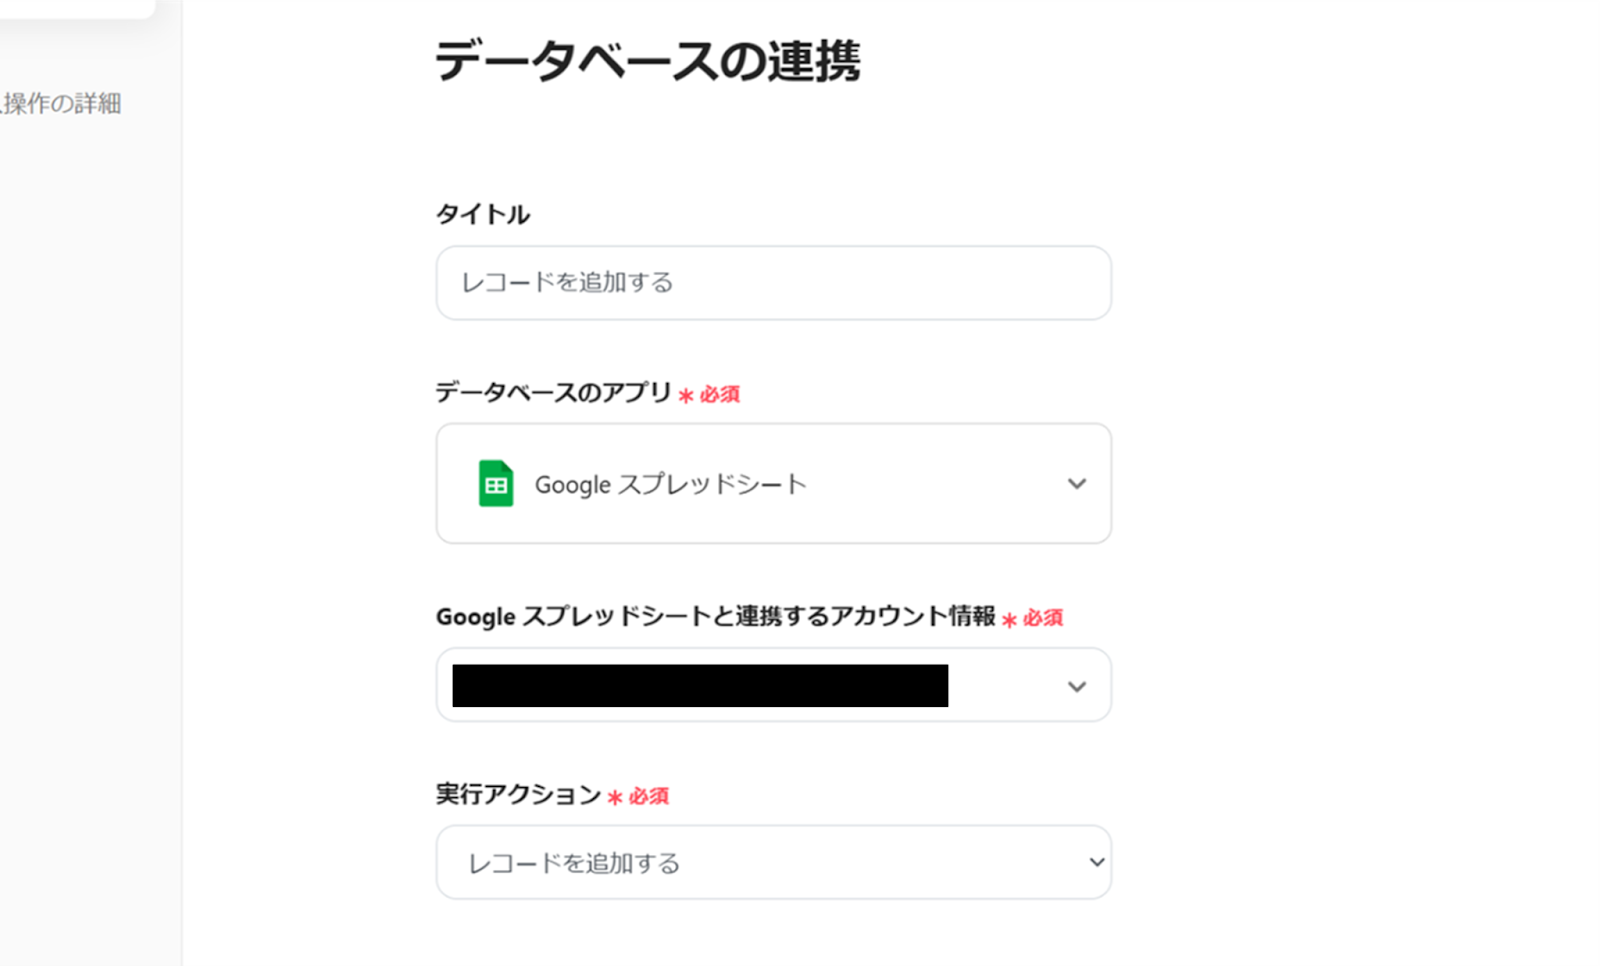1600x966 pixels.
Task: Click the white card in the sidebar's top corner
Action: pos(75,8)
